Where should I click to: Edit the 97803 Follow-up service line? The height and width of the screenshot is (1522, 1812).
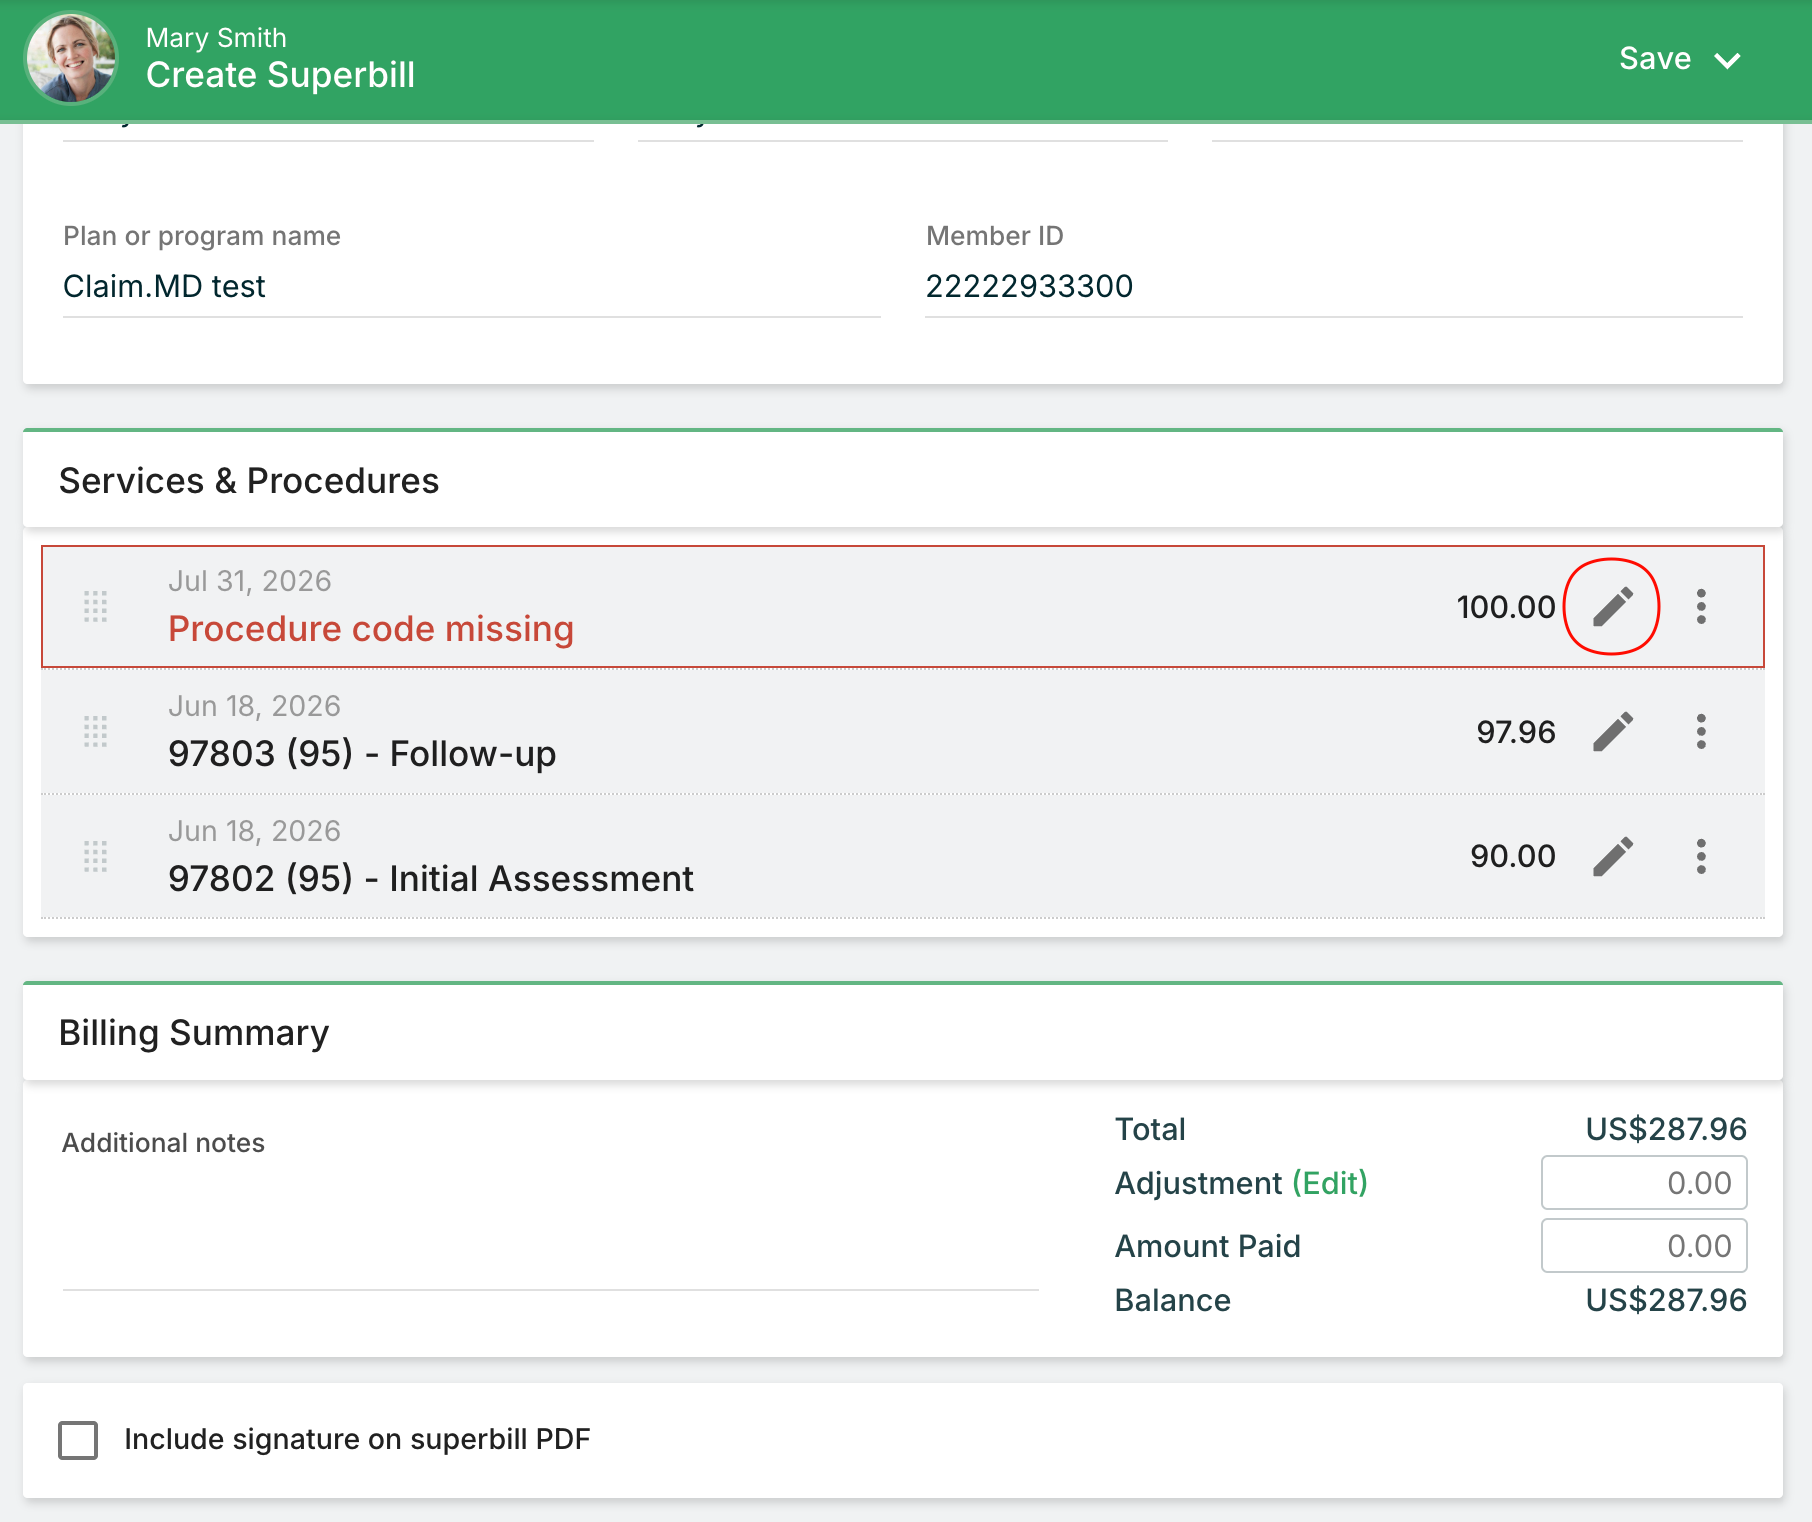(1612, 732)
